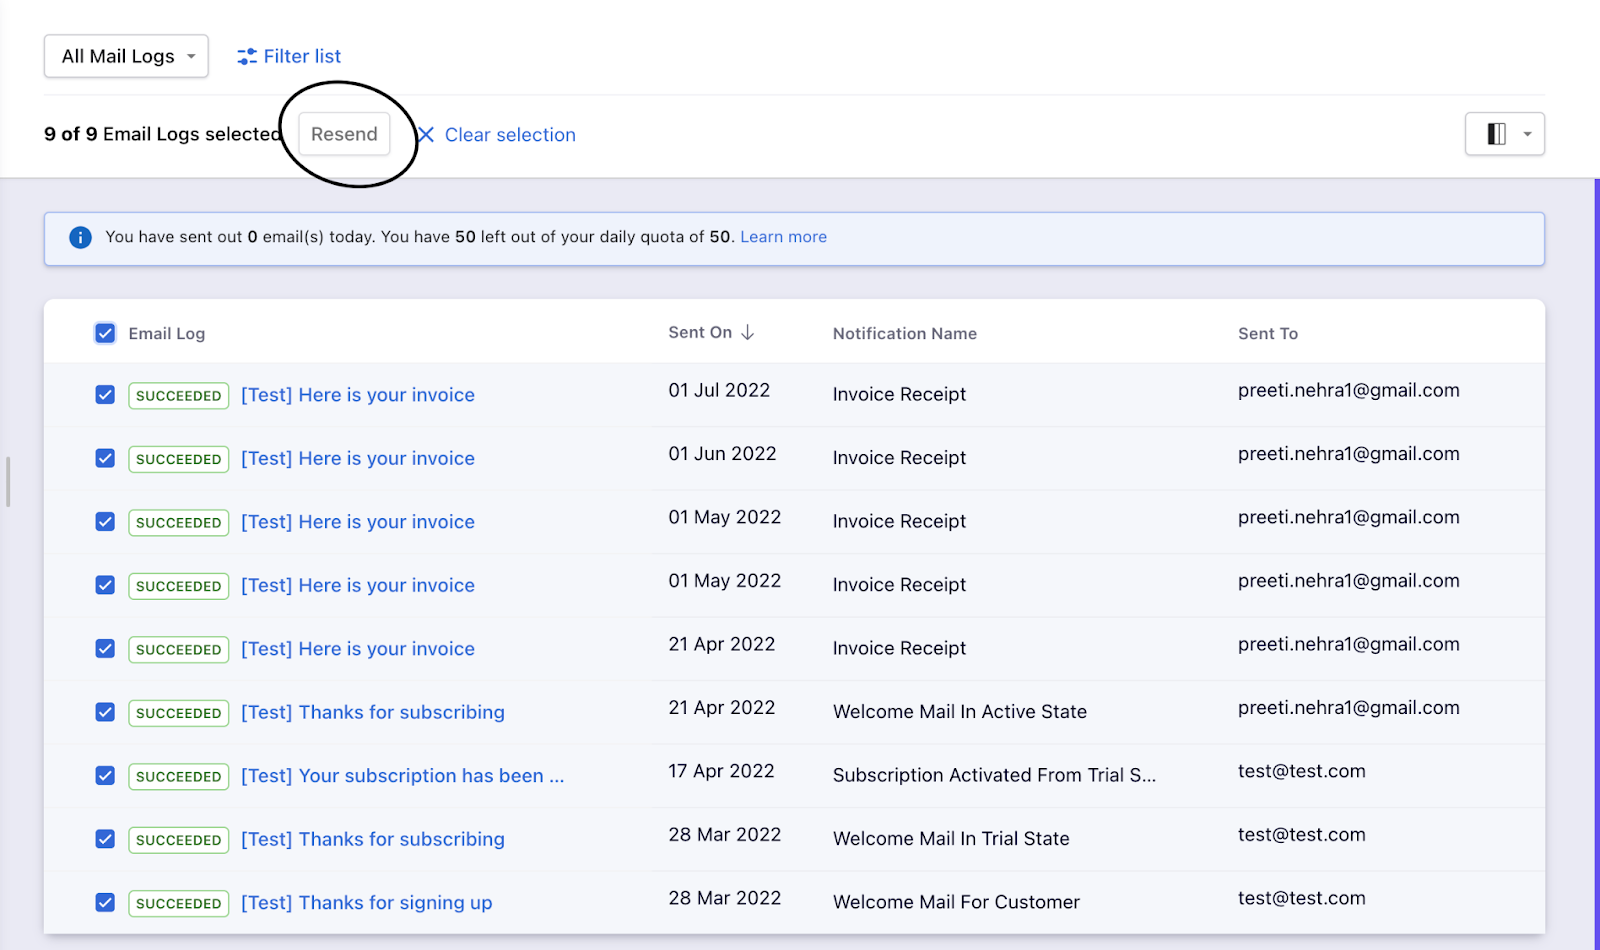Click the Filter list sliders icon

[x=246, y=57]
